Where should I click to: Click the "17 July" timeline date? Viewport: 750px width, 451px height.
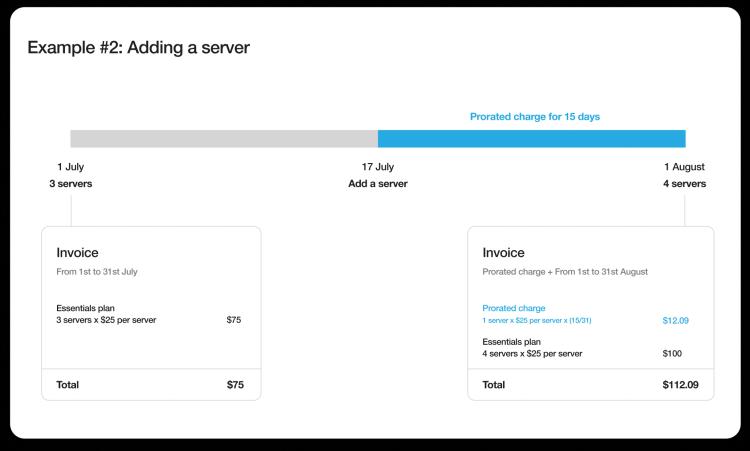tap(378, 166)
